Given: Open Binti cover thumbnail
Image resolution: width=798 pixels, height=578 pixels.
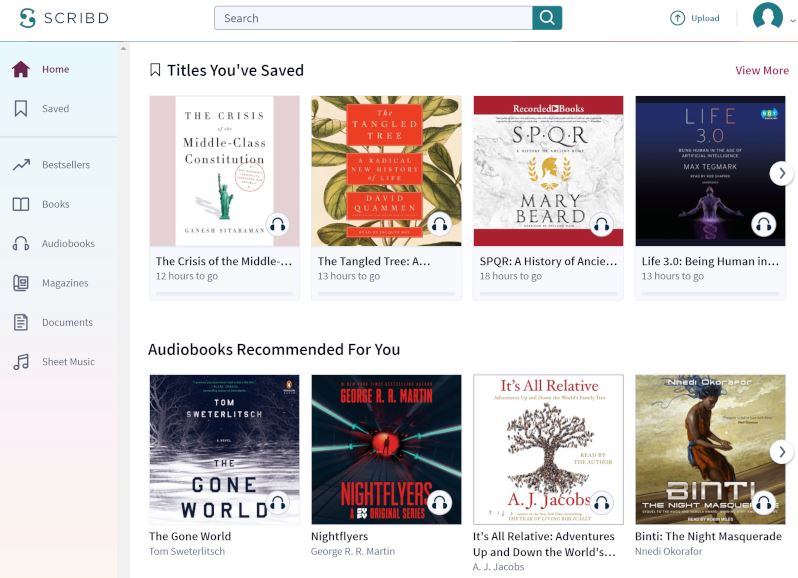Looking at the screenshot, I should (x=710, y=450).
